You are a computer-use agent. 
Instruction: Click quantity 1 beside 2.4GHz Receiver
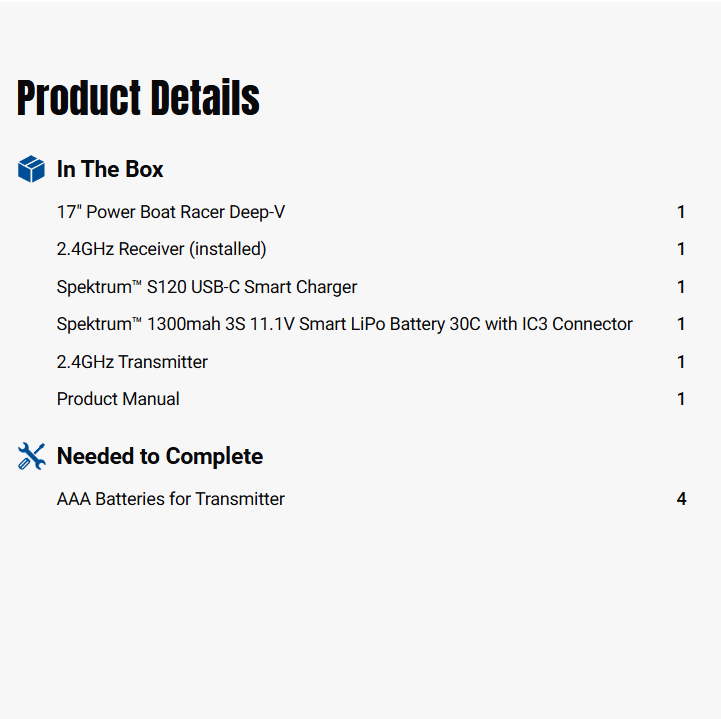[681, 249]
